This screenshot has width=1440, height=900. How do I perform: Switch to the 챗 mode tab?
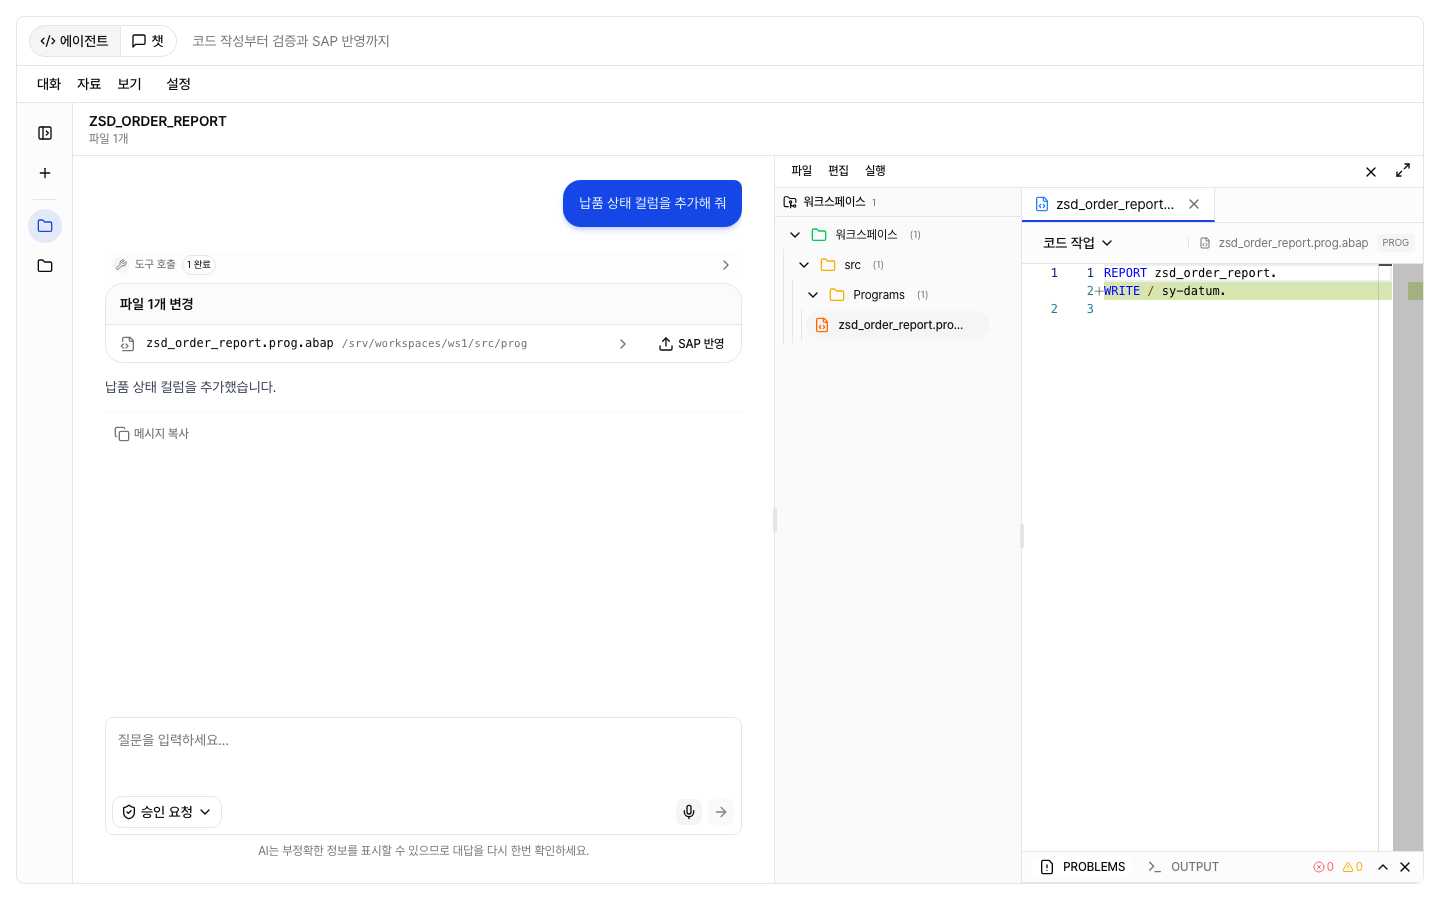tap(148, 41)
